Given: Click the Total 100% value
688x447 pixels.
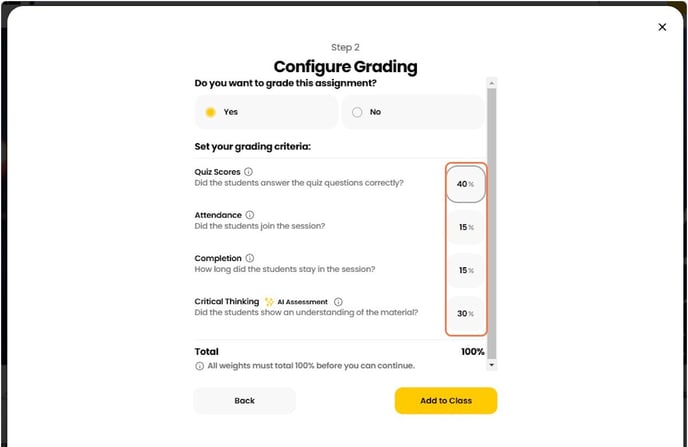Looking at the screenshot, I should pos(472,352).
